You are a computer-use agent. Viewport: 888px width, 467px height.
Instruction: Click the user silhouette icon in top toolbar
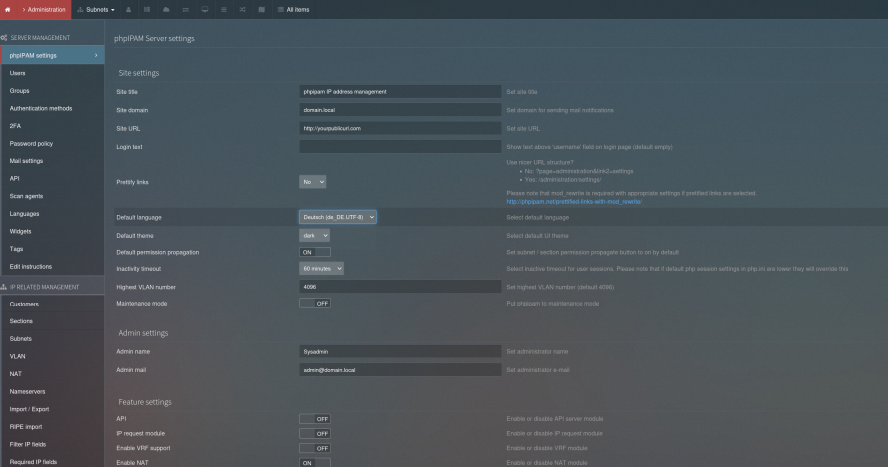tap(128, 9)
